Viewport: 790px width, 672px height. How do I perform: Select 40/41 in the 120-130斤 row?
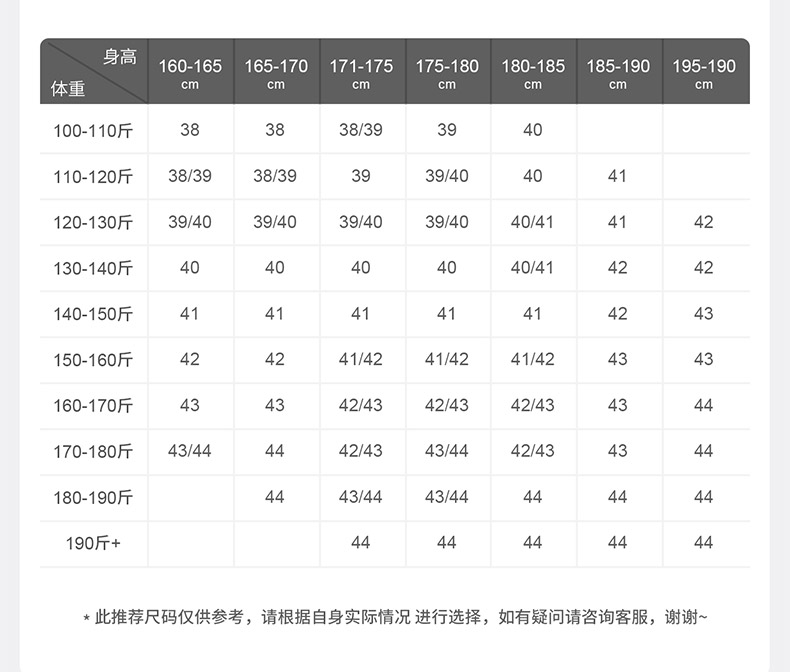pyautogui.click(x=532, y=222)
